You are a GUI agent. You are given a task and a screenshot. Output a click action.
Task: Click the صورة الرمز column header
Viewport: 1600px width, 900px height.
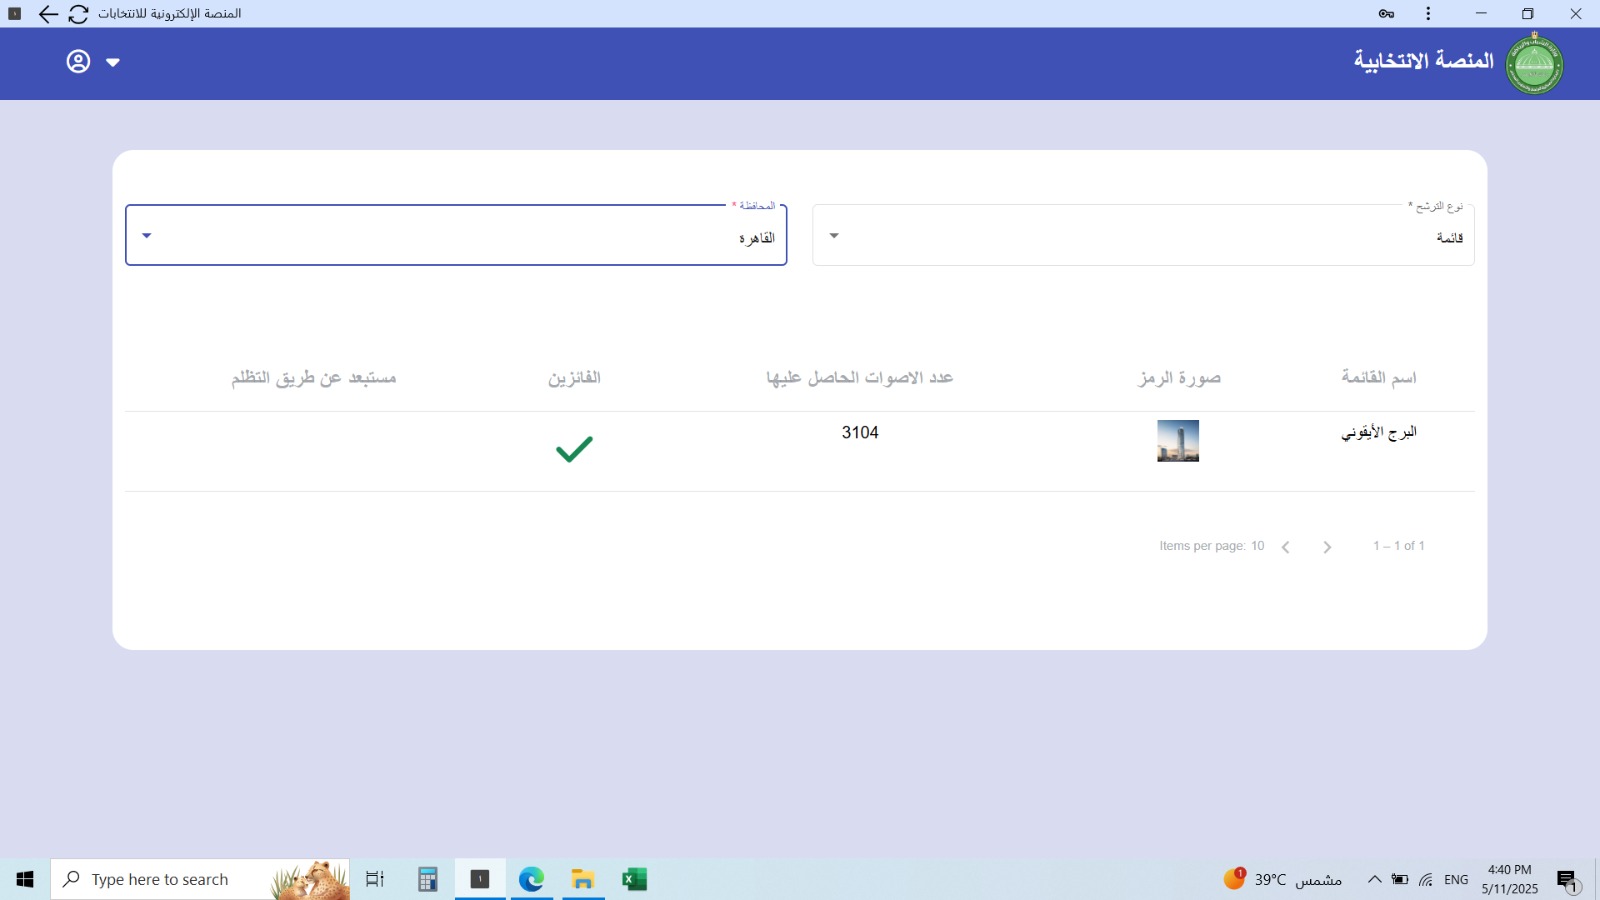[1180, 378]
